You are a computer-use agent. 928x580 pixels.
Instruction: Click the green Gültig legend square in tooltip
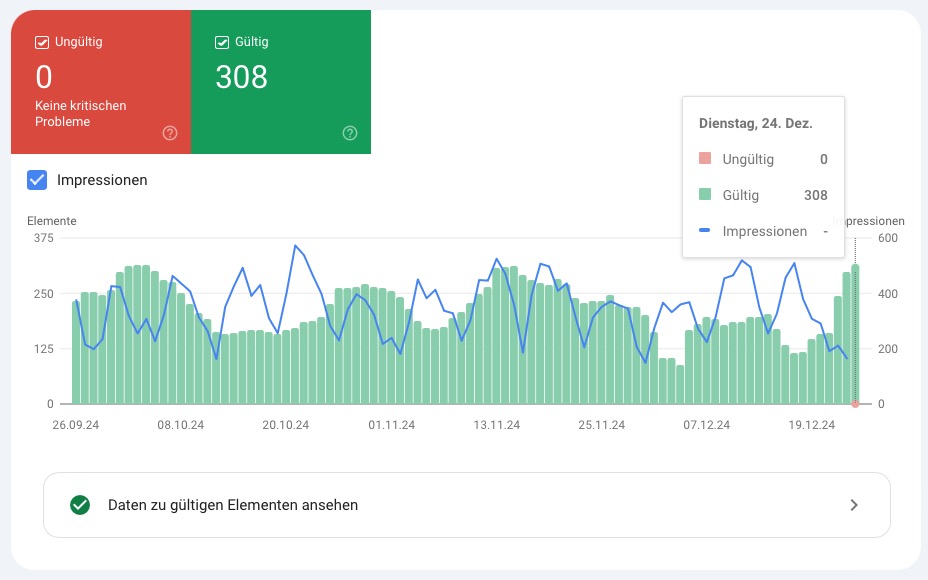pos(706,195)
